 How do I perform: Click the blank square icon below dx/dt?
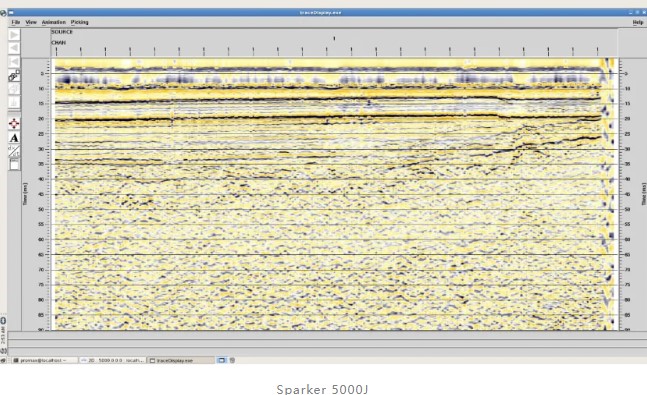[14, 165]
